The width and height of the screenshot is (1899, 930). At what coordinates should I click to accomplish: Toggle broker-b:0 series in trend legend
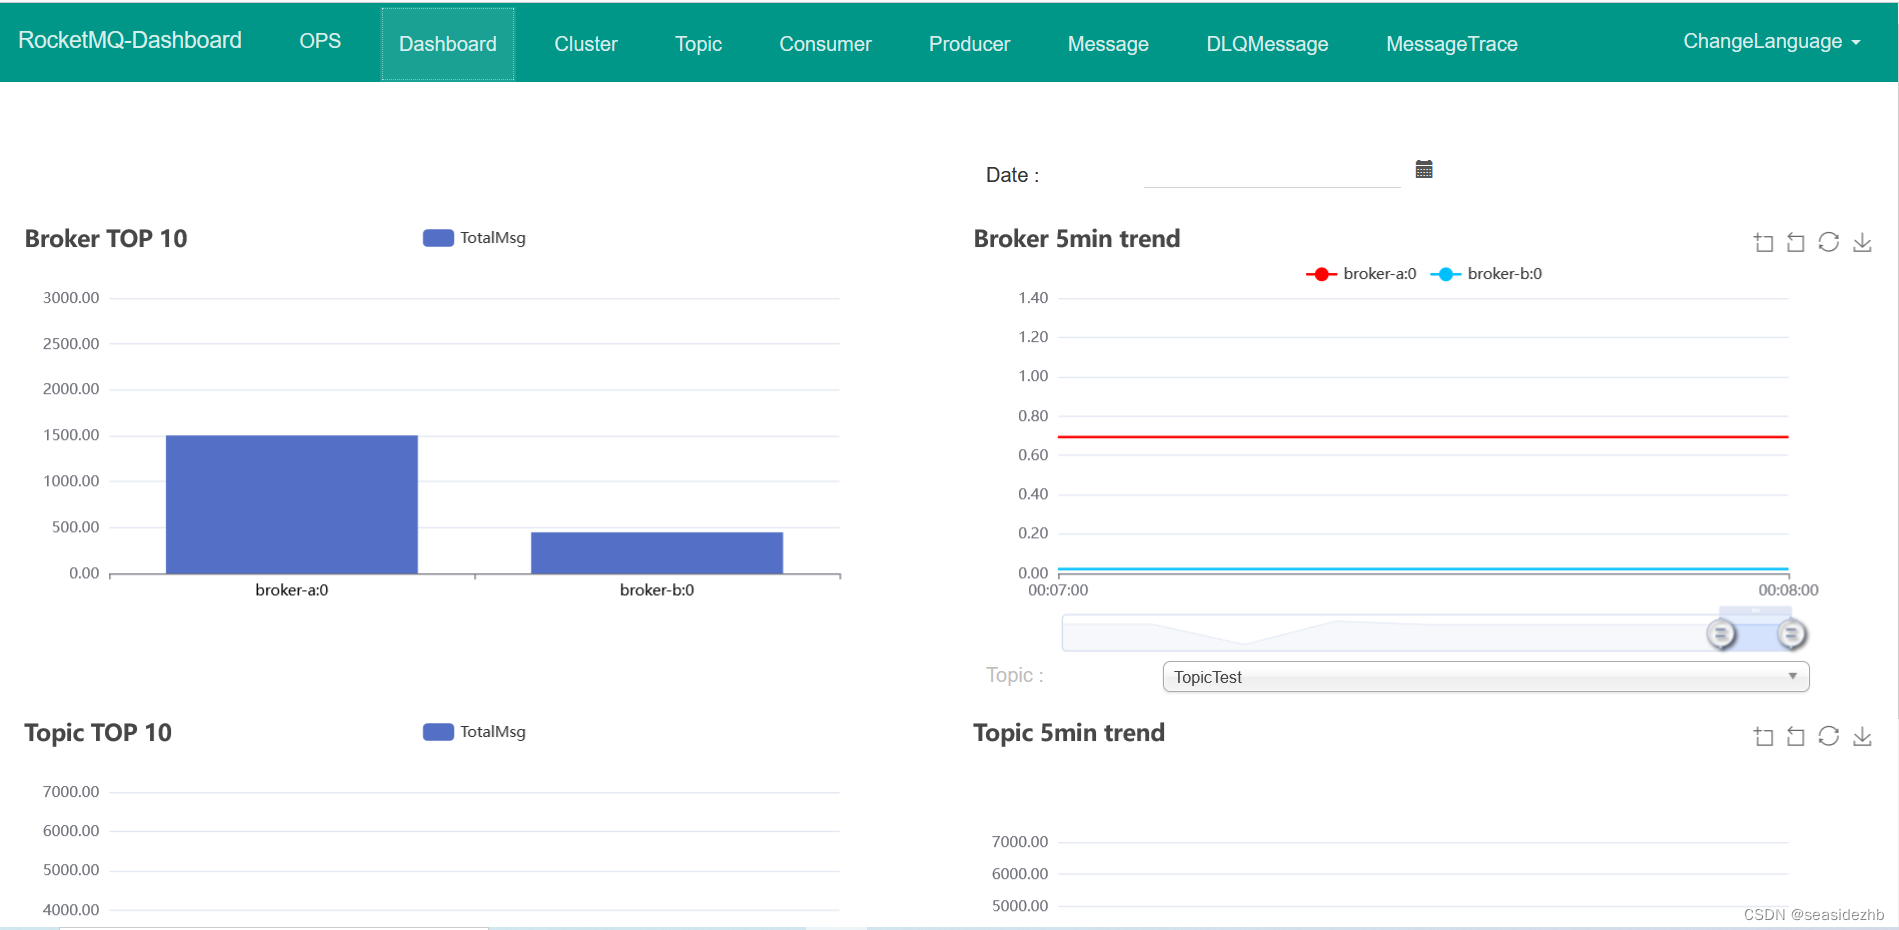click(1486, 274)
